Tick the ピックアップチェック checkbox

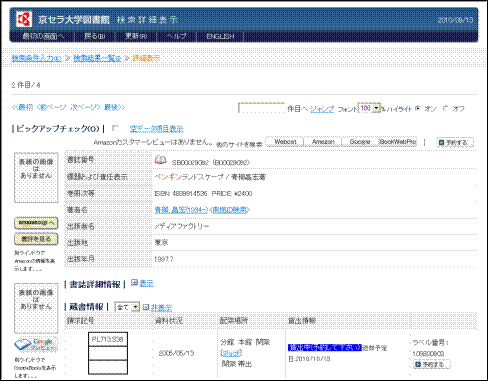point(115,128)
